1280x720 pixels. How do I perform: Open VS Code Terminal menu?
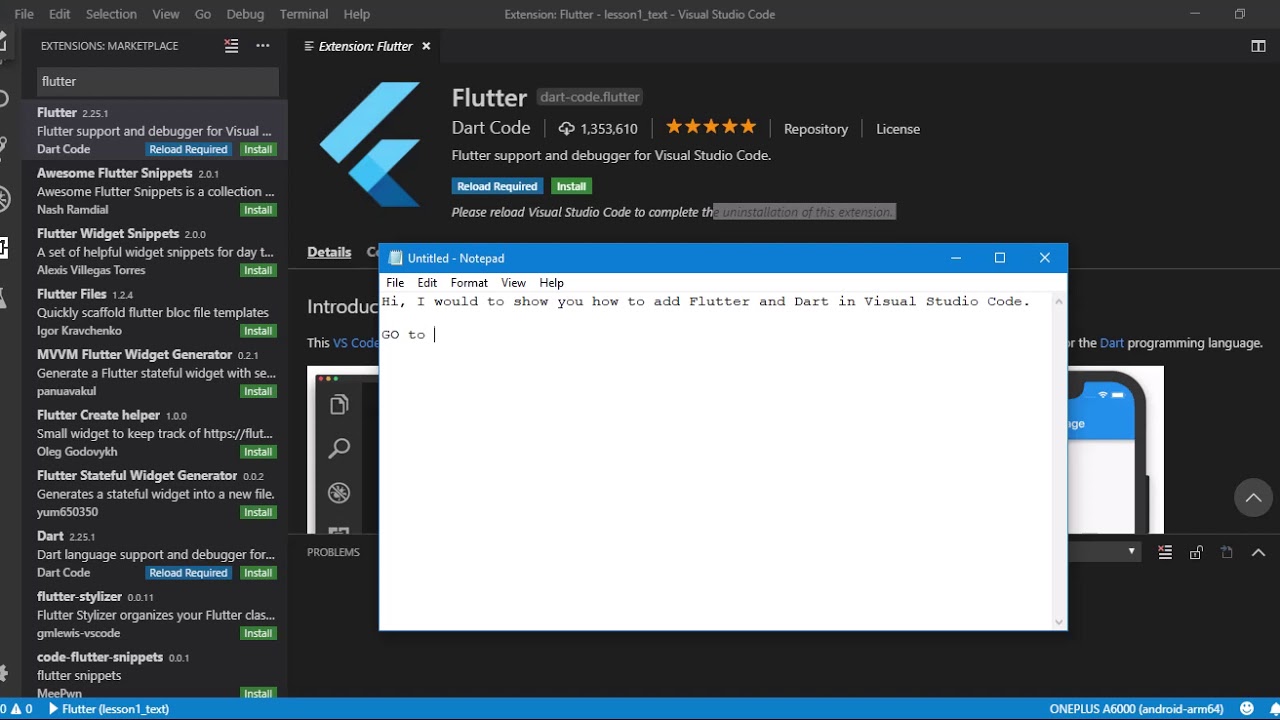coord(304,14)
